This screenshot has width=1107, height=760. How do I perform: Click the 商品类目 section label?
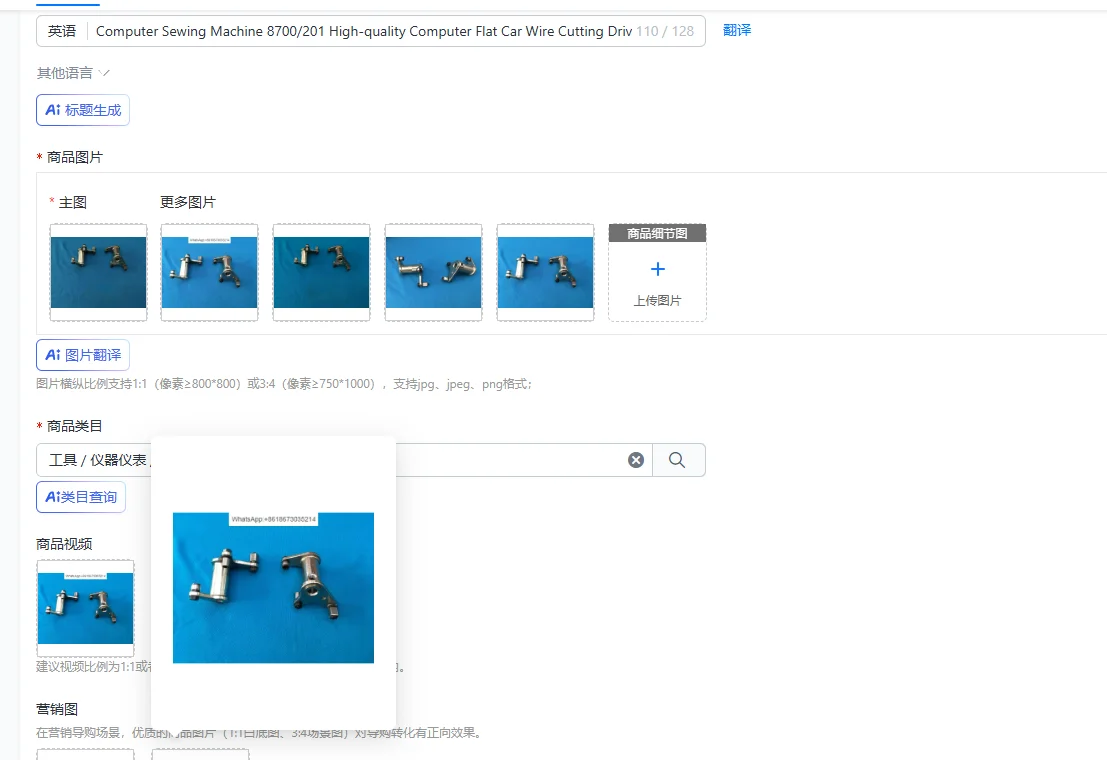tap(75, 426)
